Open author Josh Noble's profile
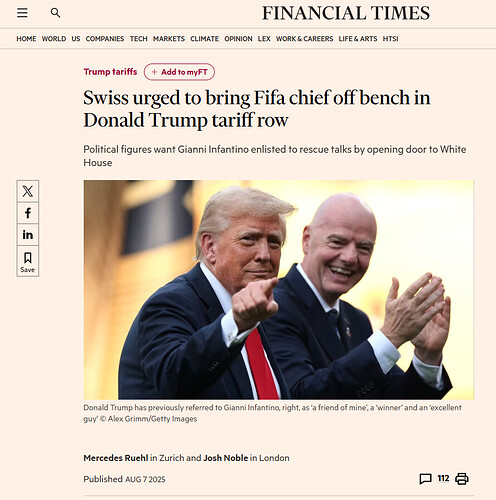This screenshot has height=500, width=496. click(226, 458)
